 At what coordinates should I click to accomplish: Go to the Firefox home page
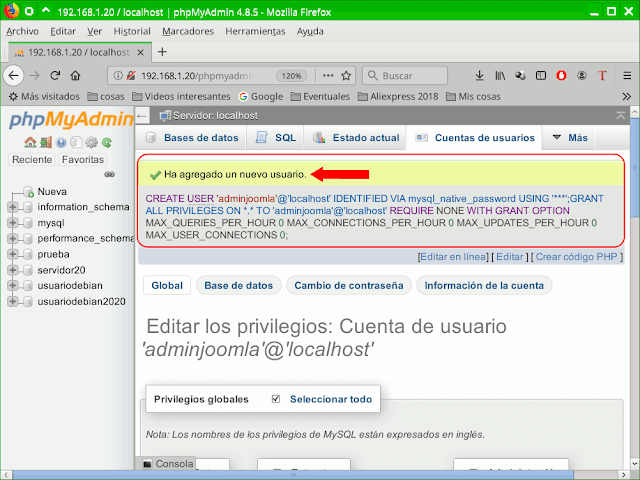(76, 76)
